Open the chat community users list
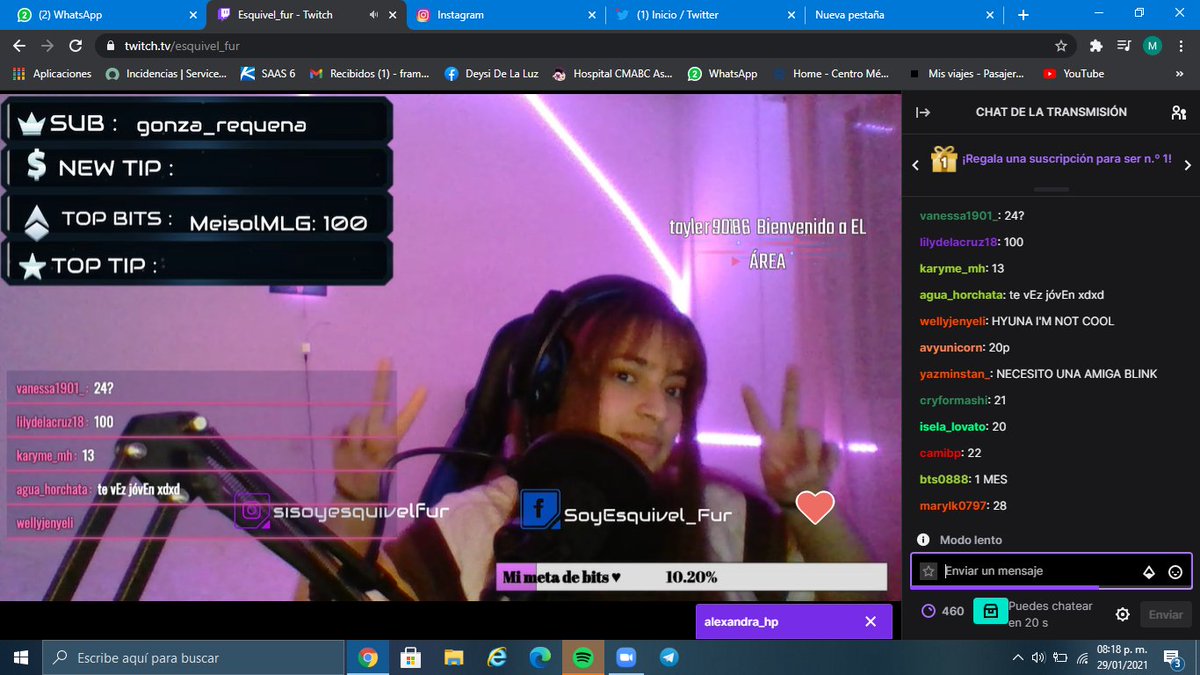Viewport: 1200px width, 675px height. 1179,113
